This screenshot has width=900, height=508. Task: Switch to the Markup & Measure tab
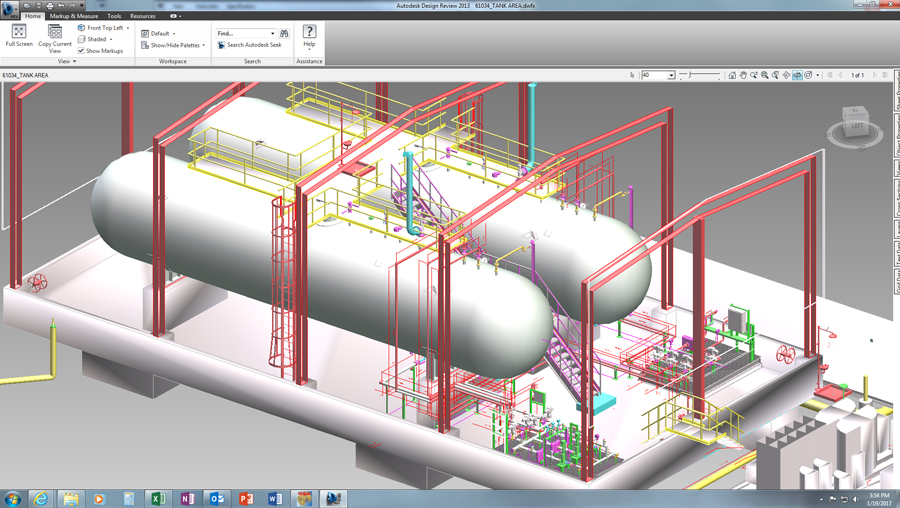point(74,16)
